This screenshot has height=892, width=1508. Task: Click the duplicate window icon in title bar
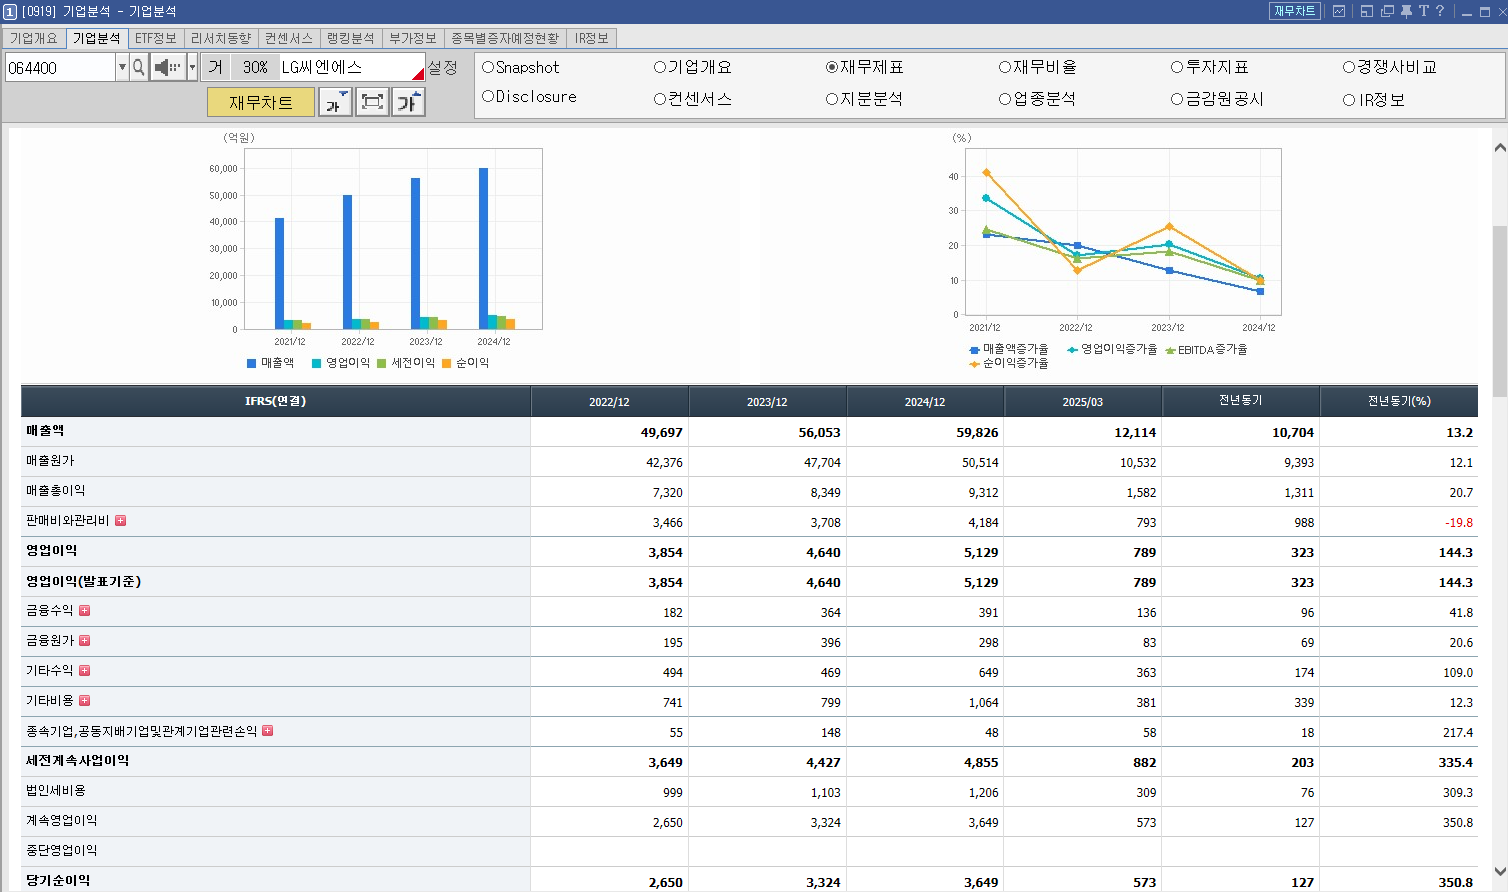(x=1387, y=11)
